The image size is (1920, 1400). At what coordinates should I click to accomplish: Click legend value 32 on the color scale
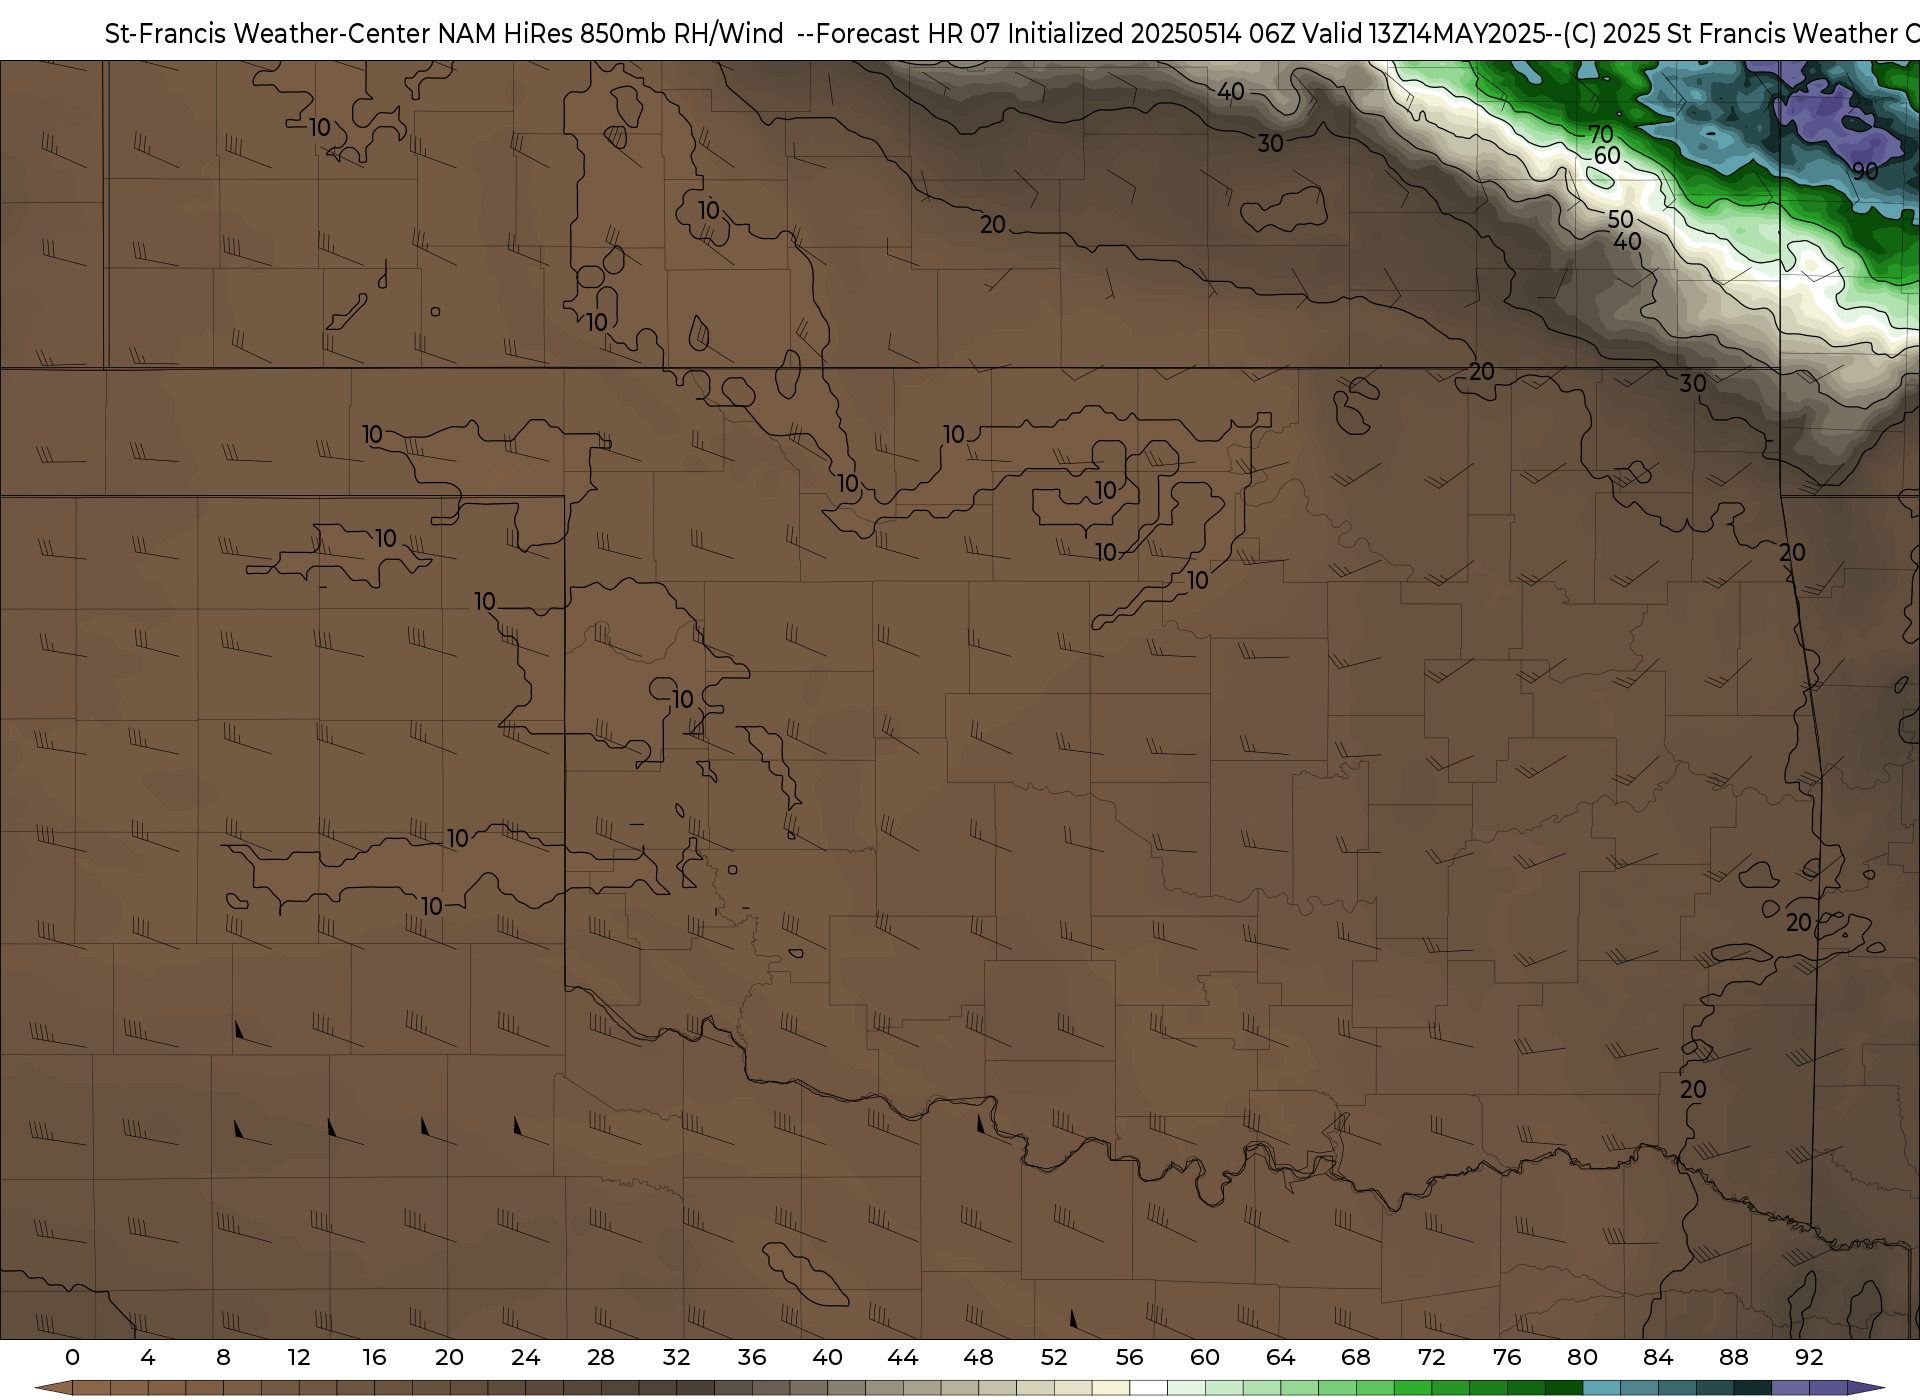(676, 1357)
